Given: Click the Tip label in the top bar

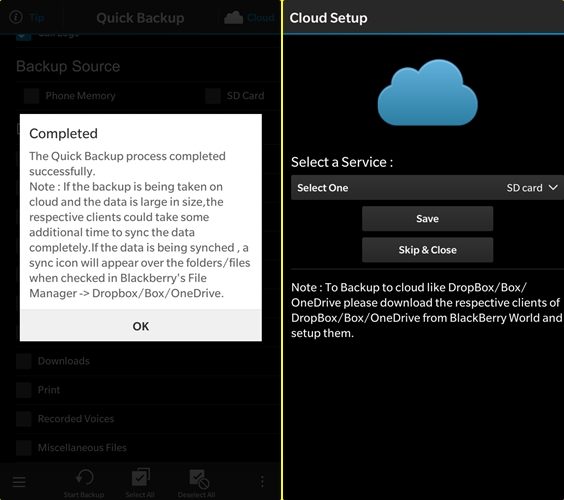Looking at the screenshot, I should tap(37, 18).
